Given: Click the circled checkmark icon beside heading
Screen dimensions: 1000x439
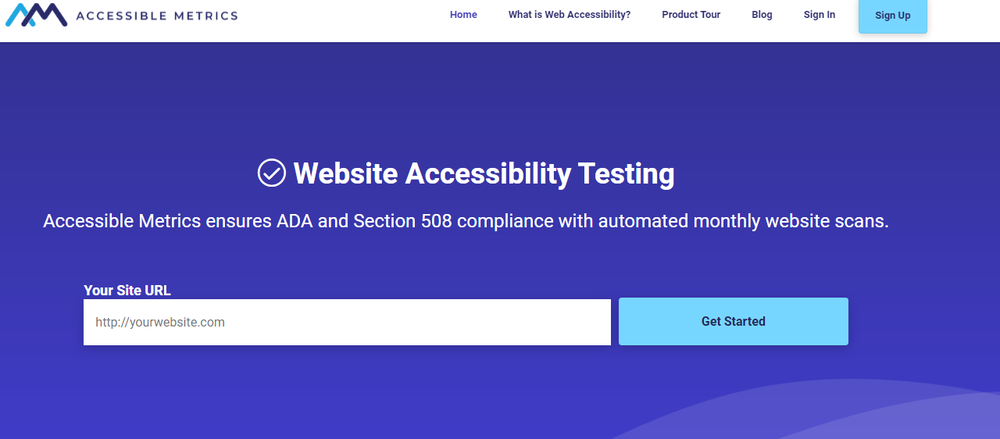Looking at the screenshot, I should click(272, 173).
